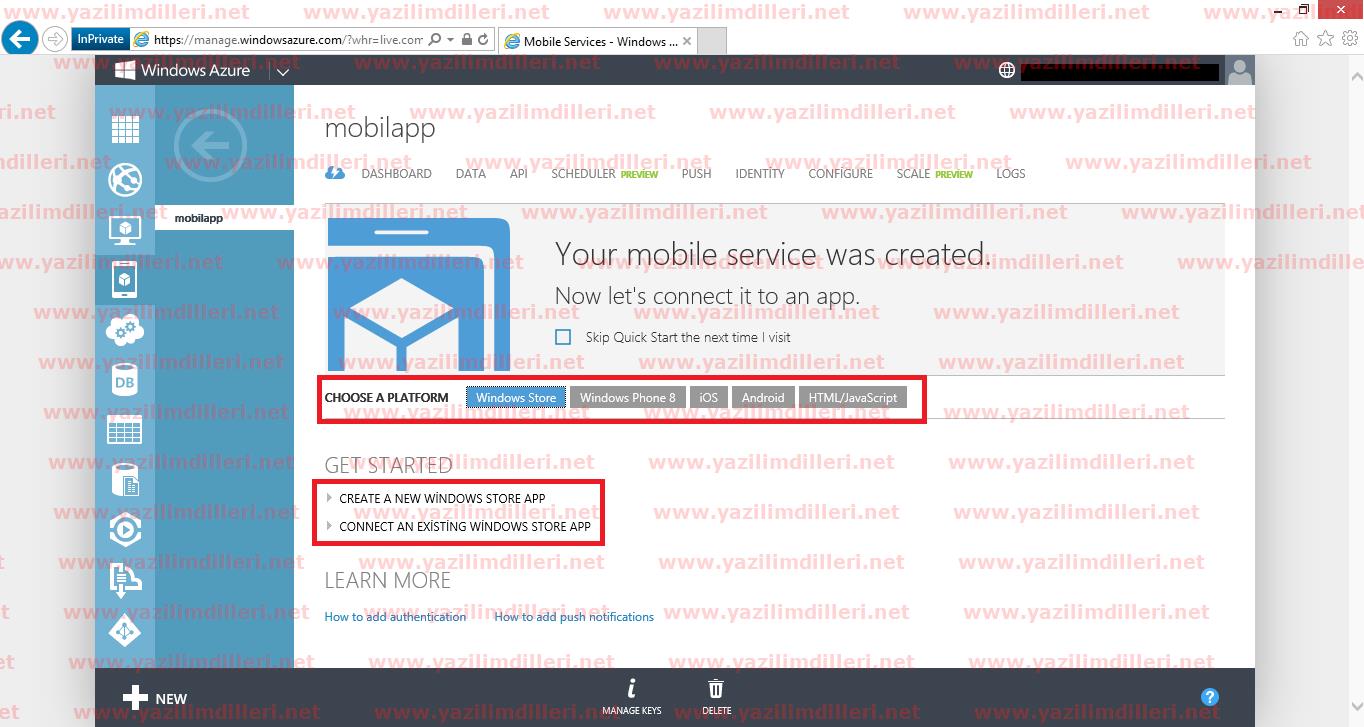The height and width of the screenshot is (727, 1364).
Task: Open All Items grid icon in sidebar
Action: 125,129
